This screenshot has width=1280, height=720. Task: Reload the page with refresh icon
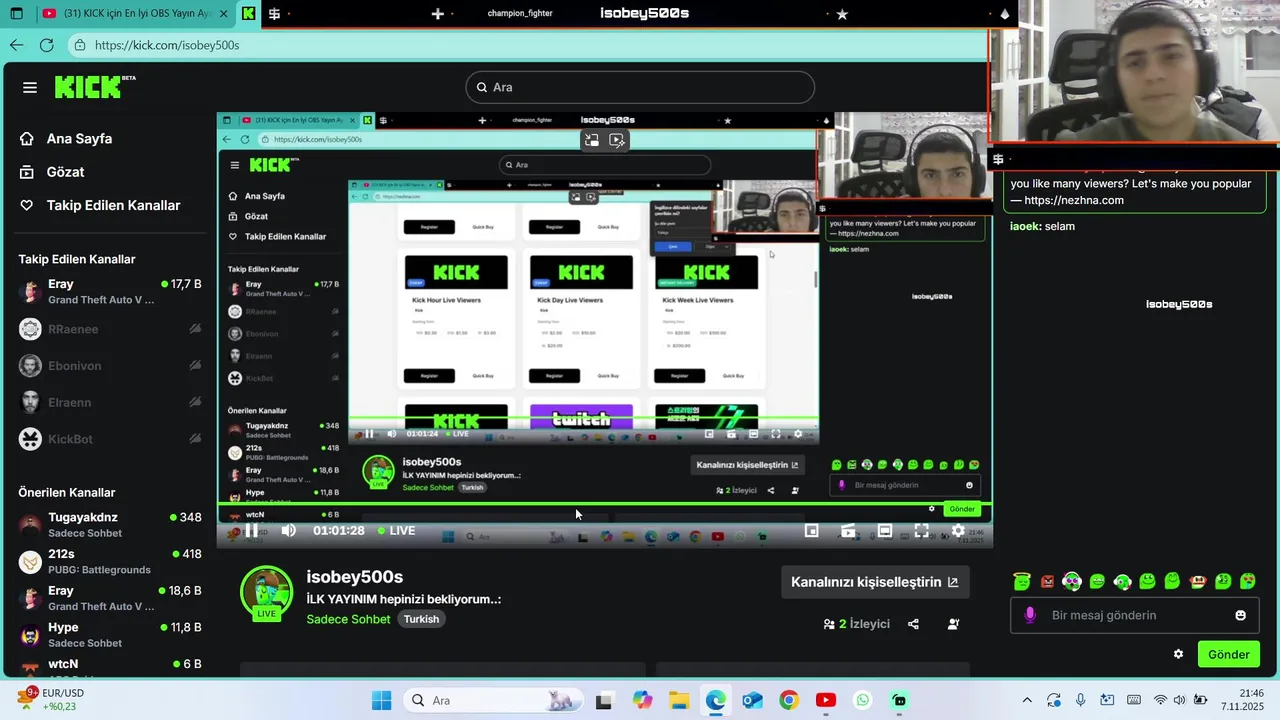(x=46, y=45)
